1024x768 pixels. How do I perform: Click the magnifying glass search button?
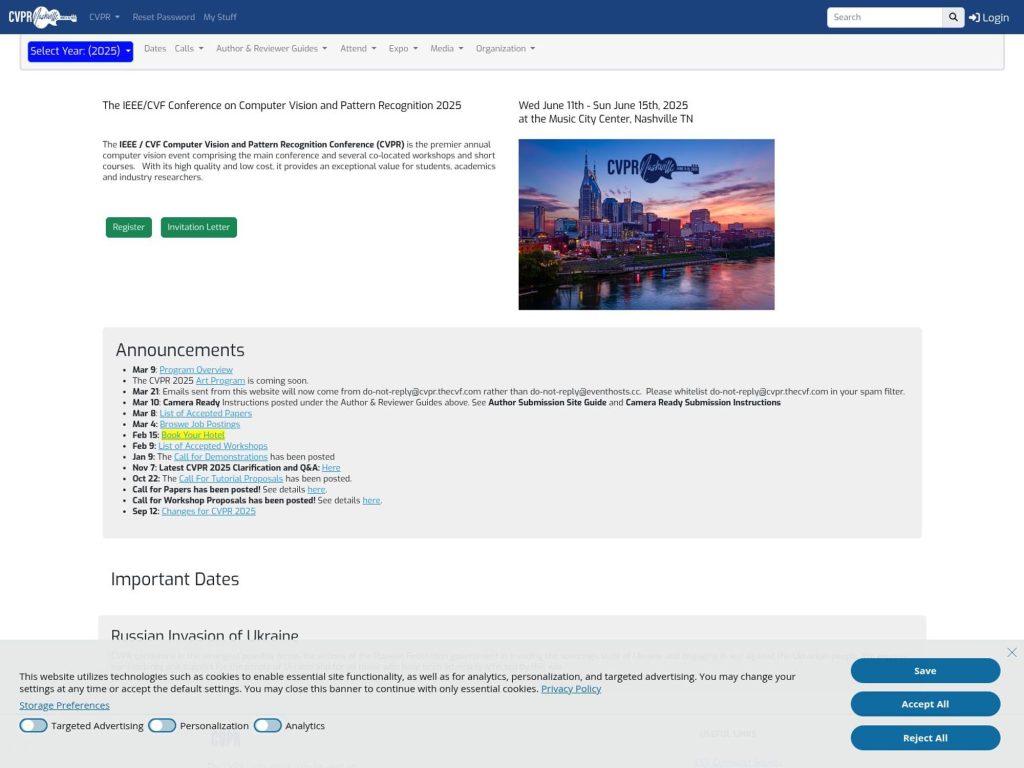point(954,17)
